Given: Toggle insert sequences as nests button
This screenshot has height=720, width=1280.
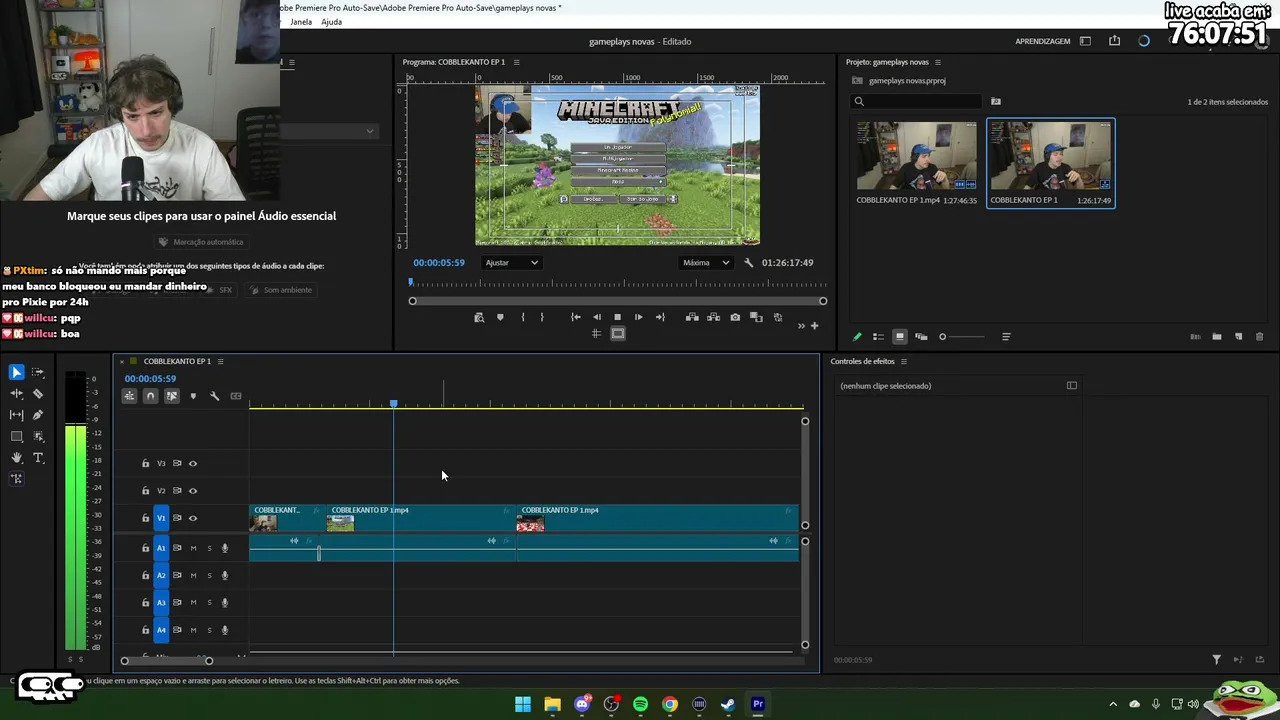Looking at the screenshot, I should (129, 396).
